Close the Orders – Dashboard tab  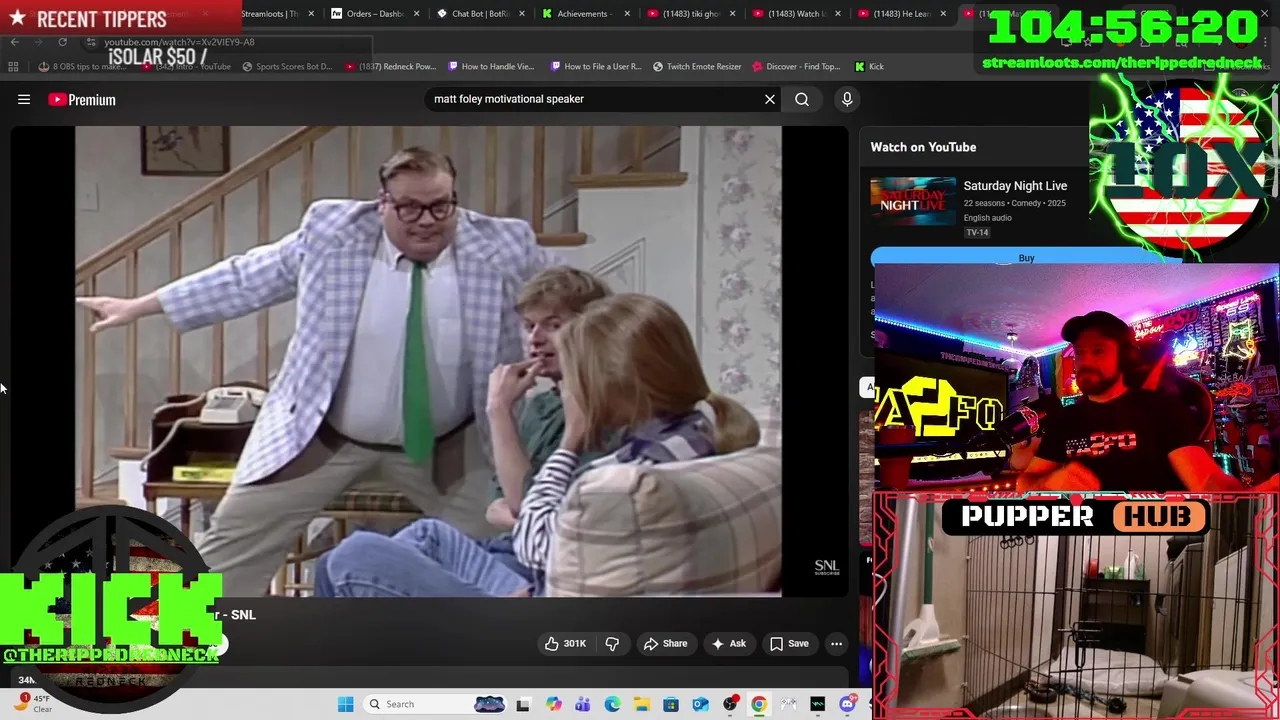pyautogui.click(x=417, y=14)
